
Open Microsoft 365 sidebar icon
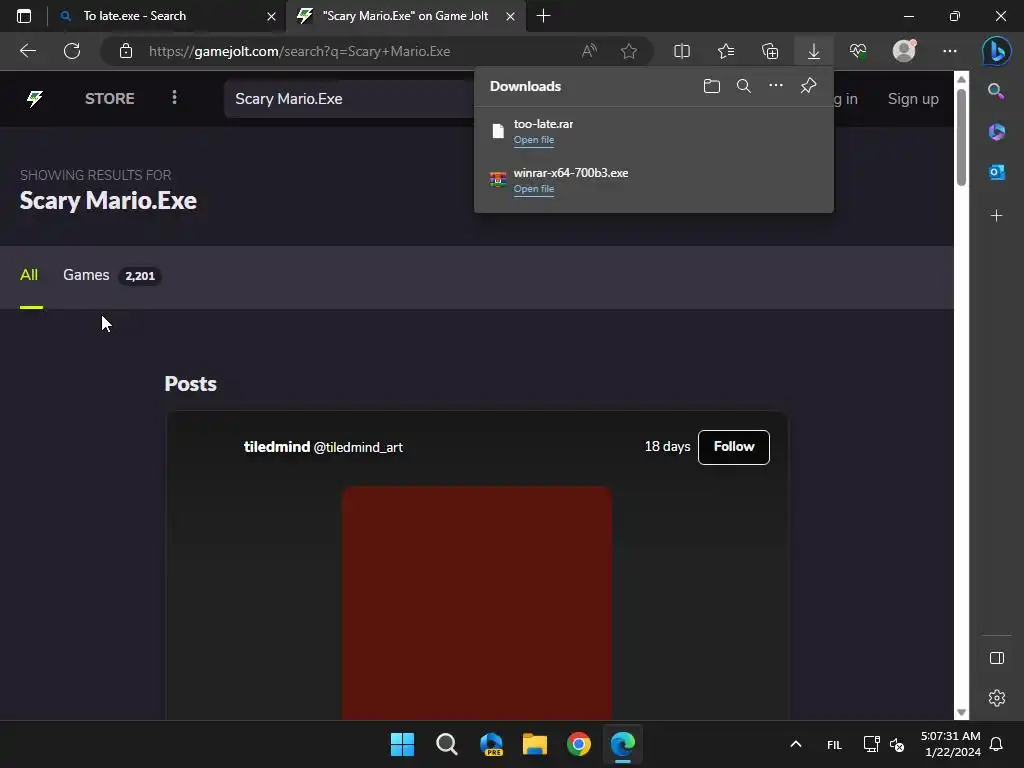pyautogui.click(x=997, y=132)
